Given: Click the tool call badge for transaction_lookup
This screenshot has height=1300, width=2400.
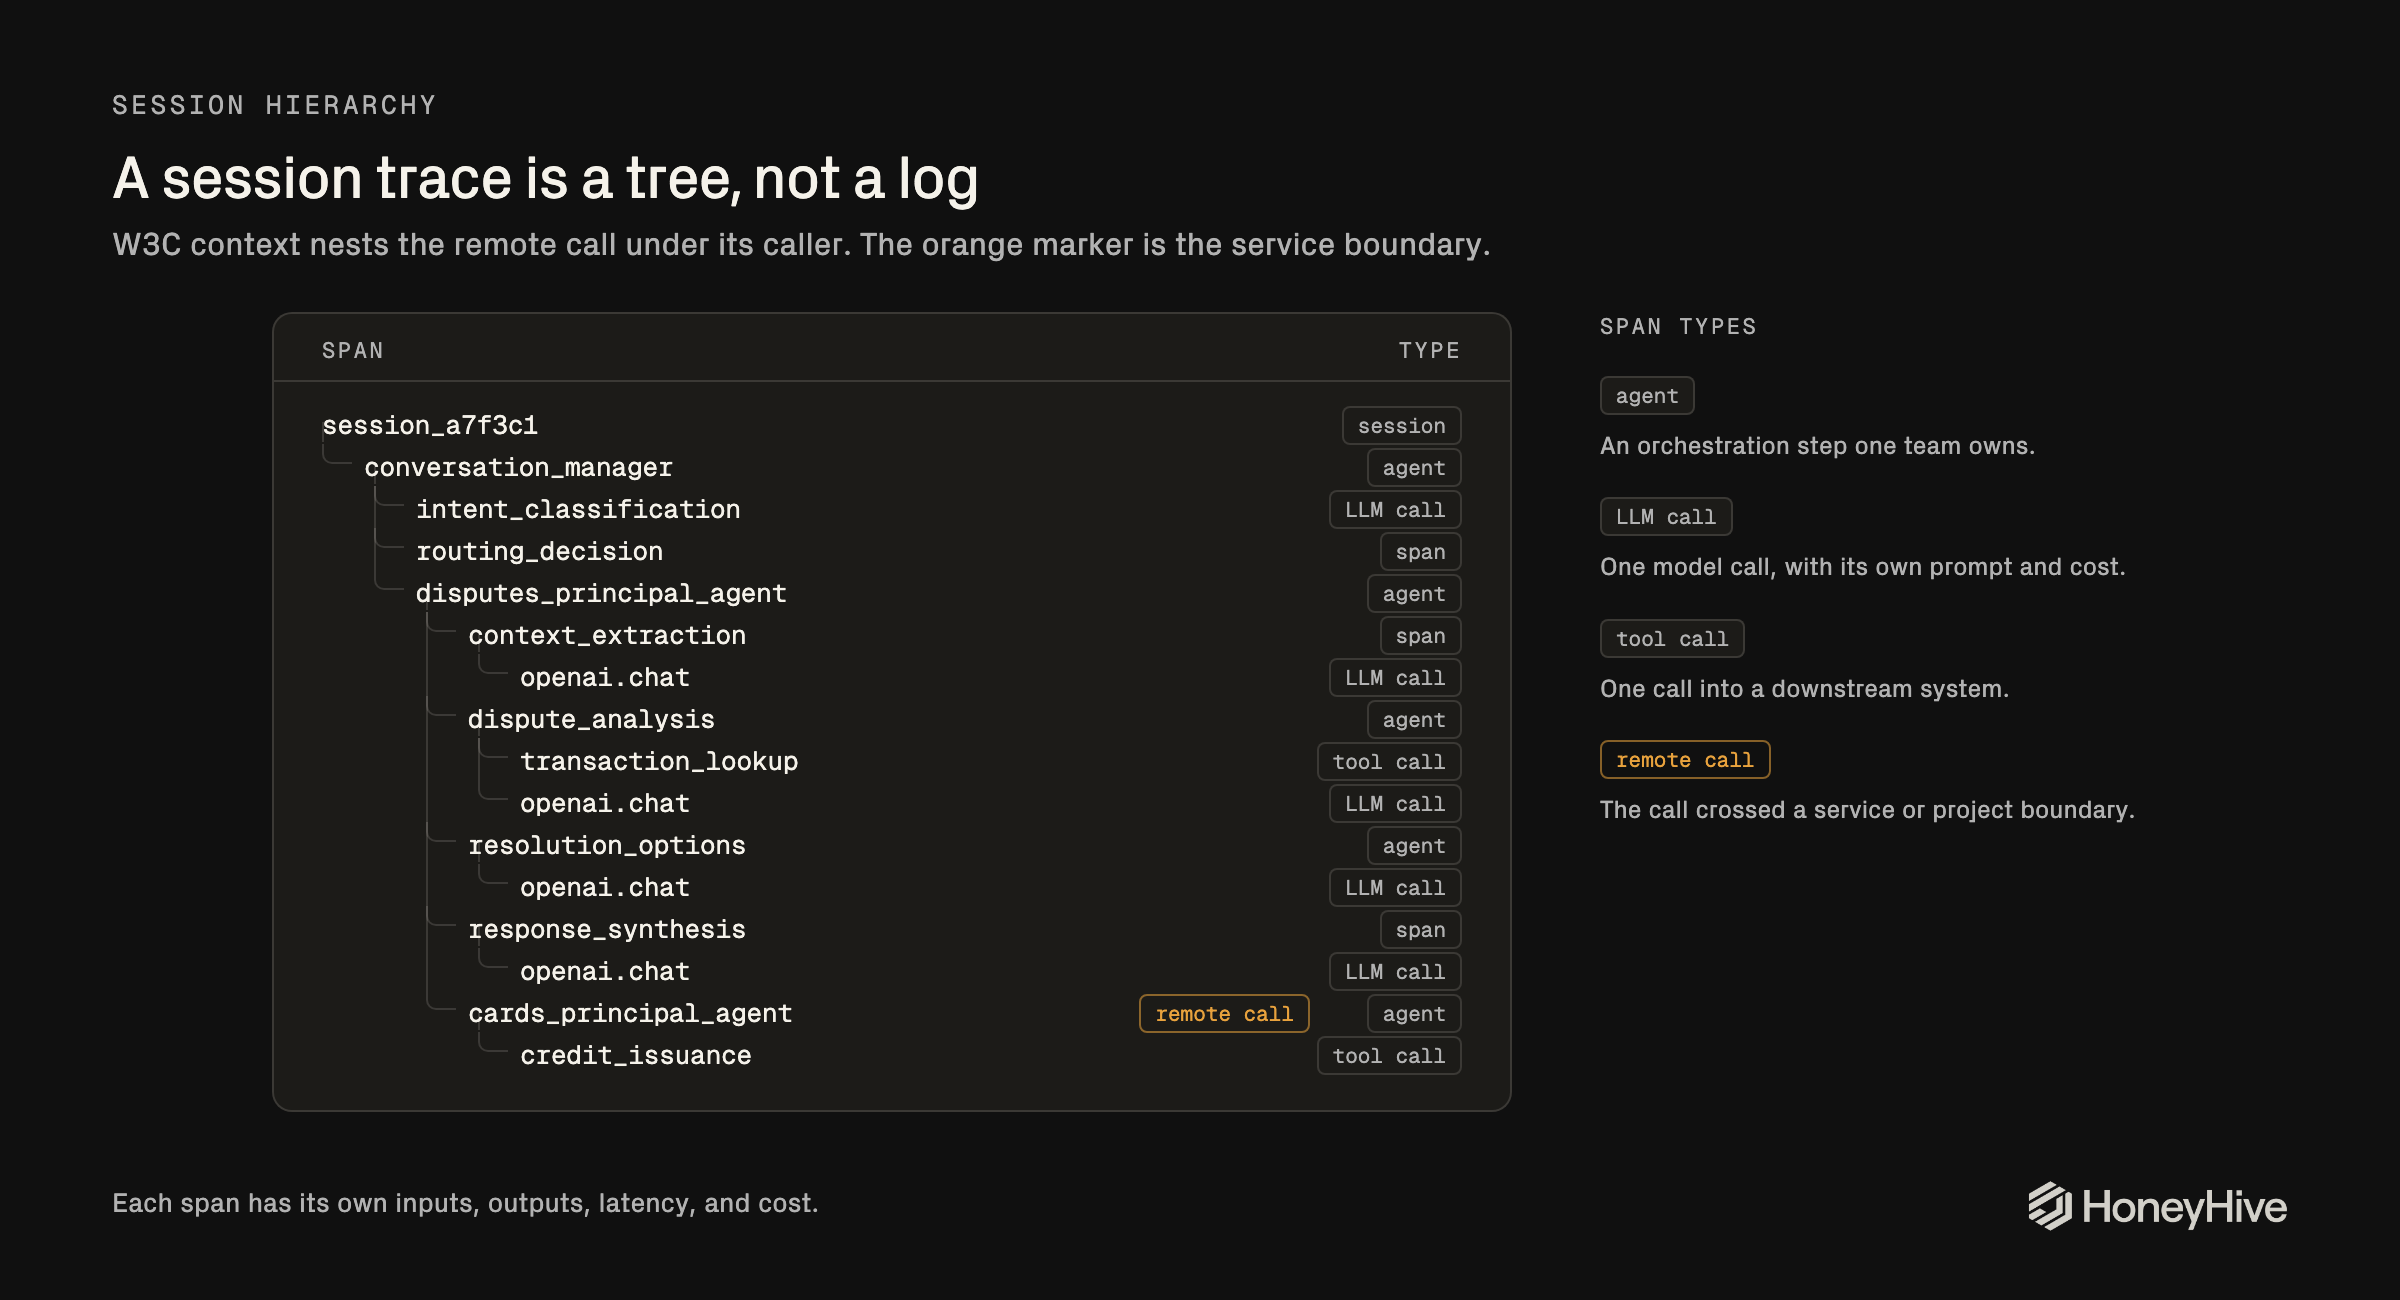Looking at the screenshot, I should pos(1389,762).
